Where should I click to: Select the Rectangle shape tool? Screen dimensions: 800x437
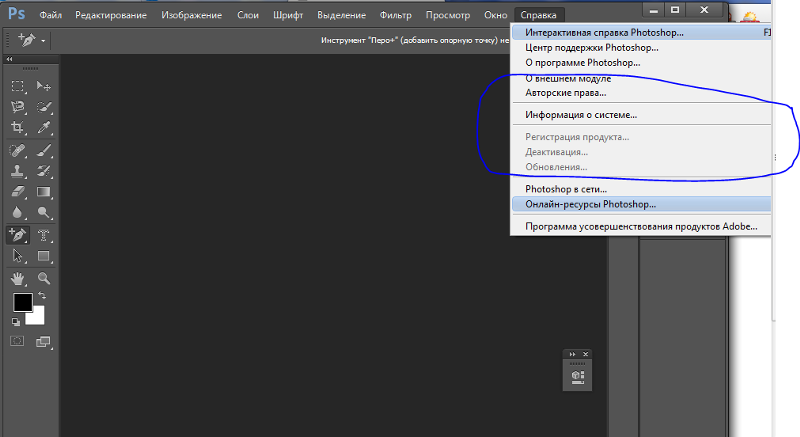[43, 255]
